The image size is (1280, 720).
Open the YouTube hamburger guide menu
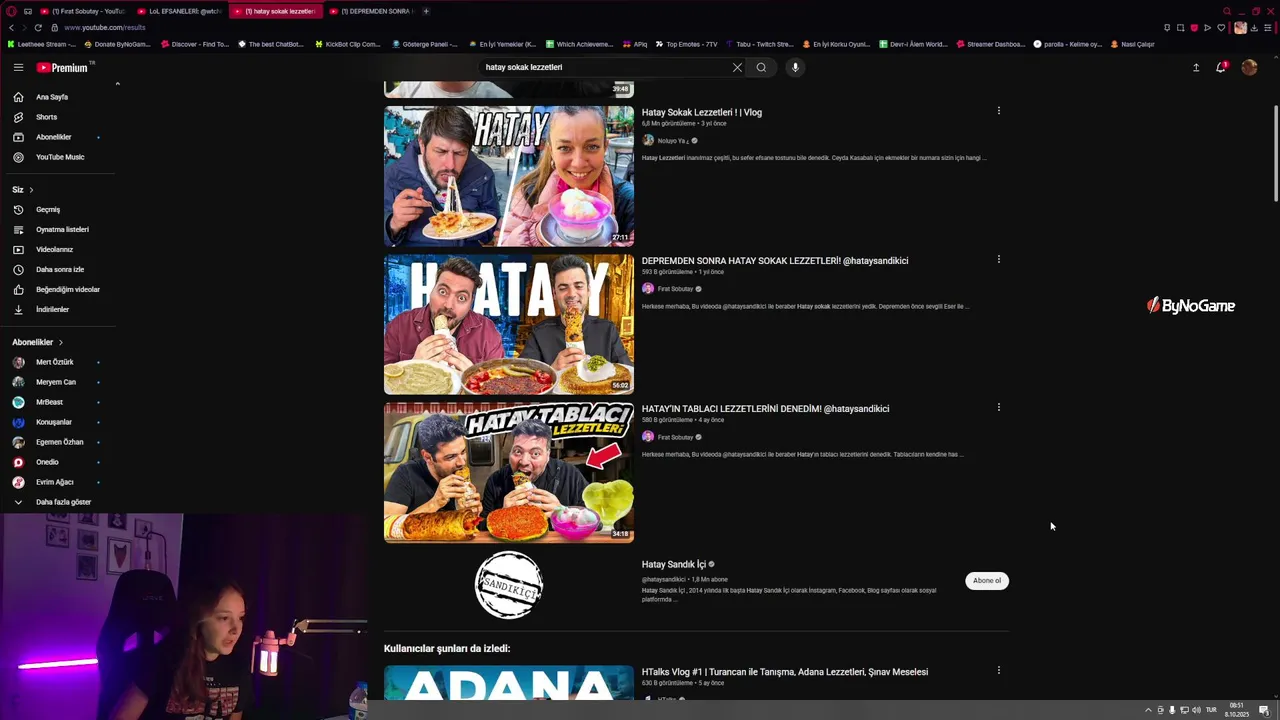(18, 67)
